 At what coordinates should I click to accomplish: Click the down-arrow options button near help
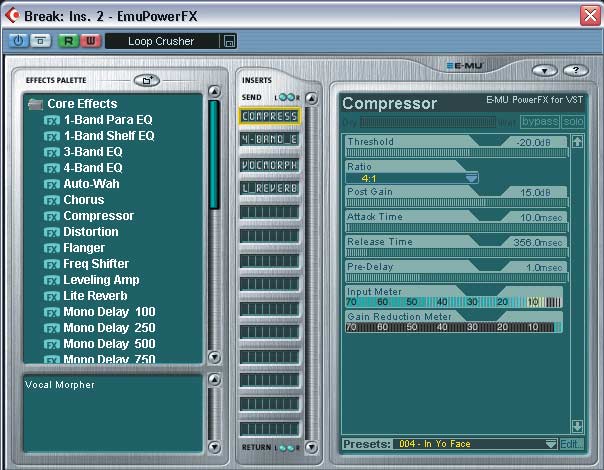pyautogui.click(x=545, y=70)
